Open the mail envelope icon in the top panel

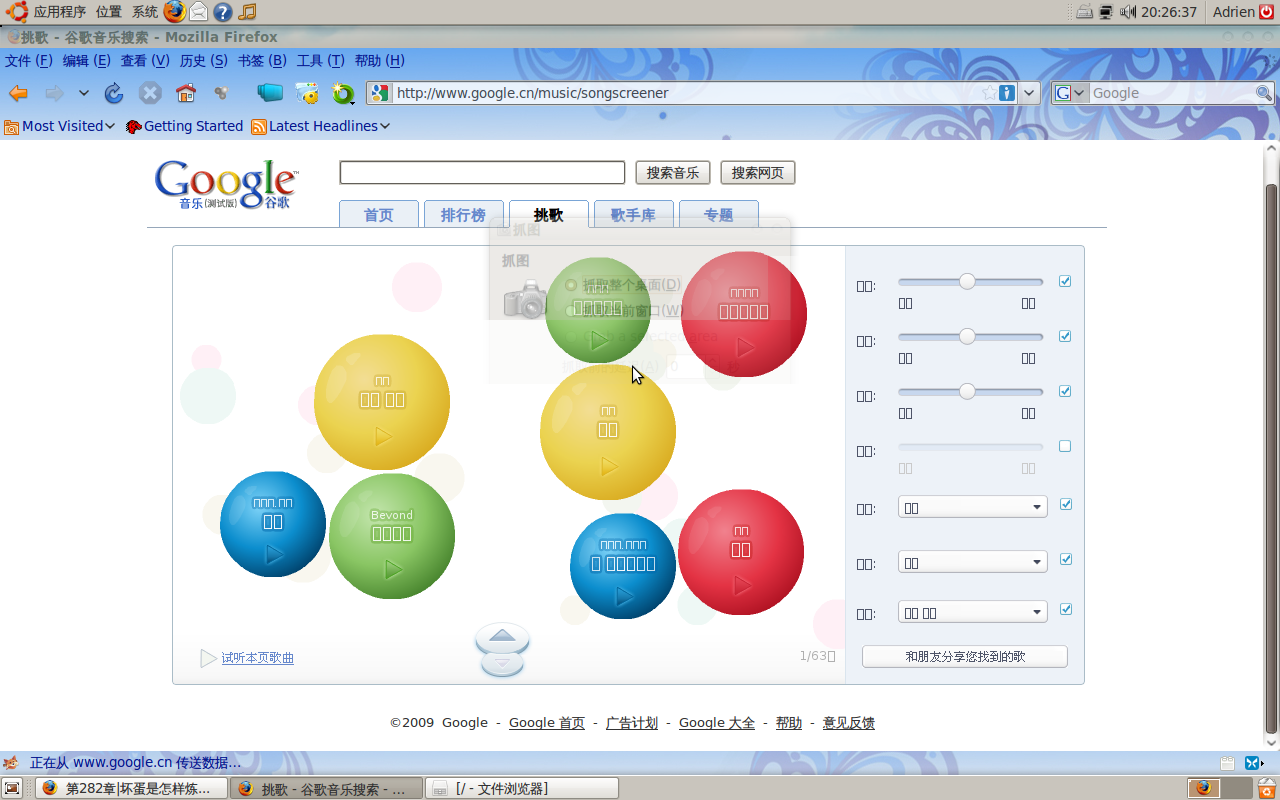point(199,12)
